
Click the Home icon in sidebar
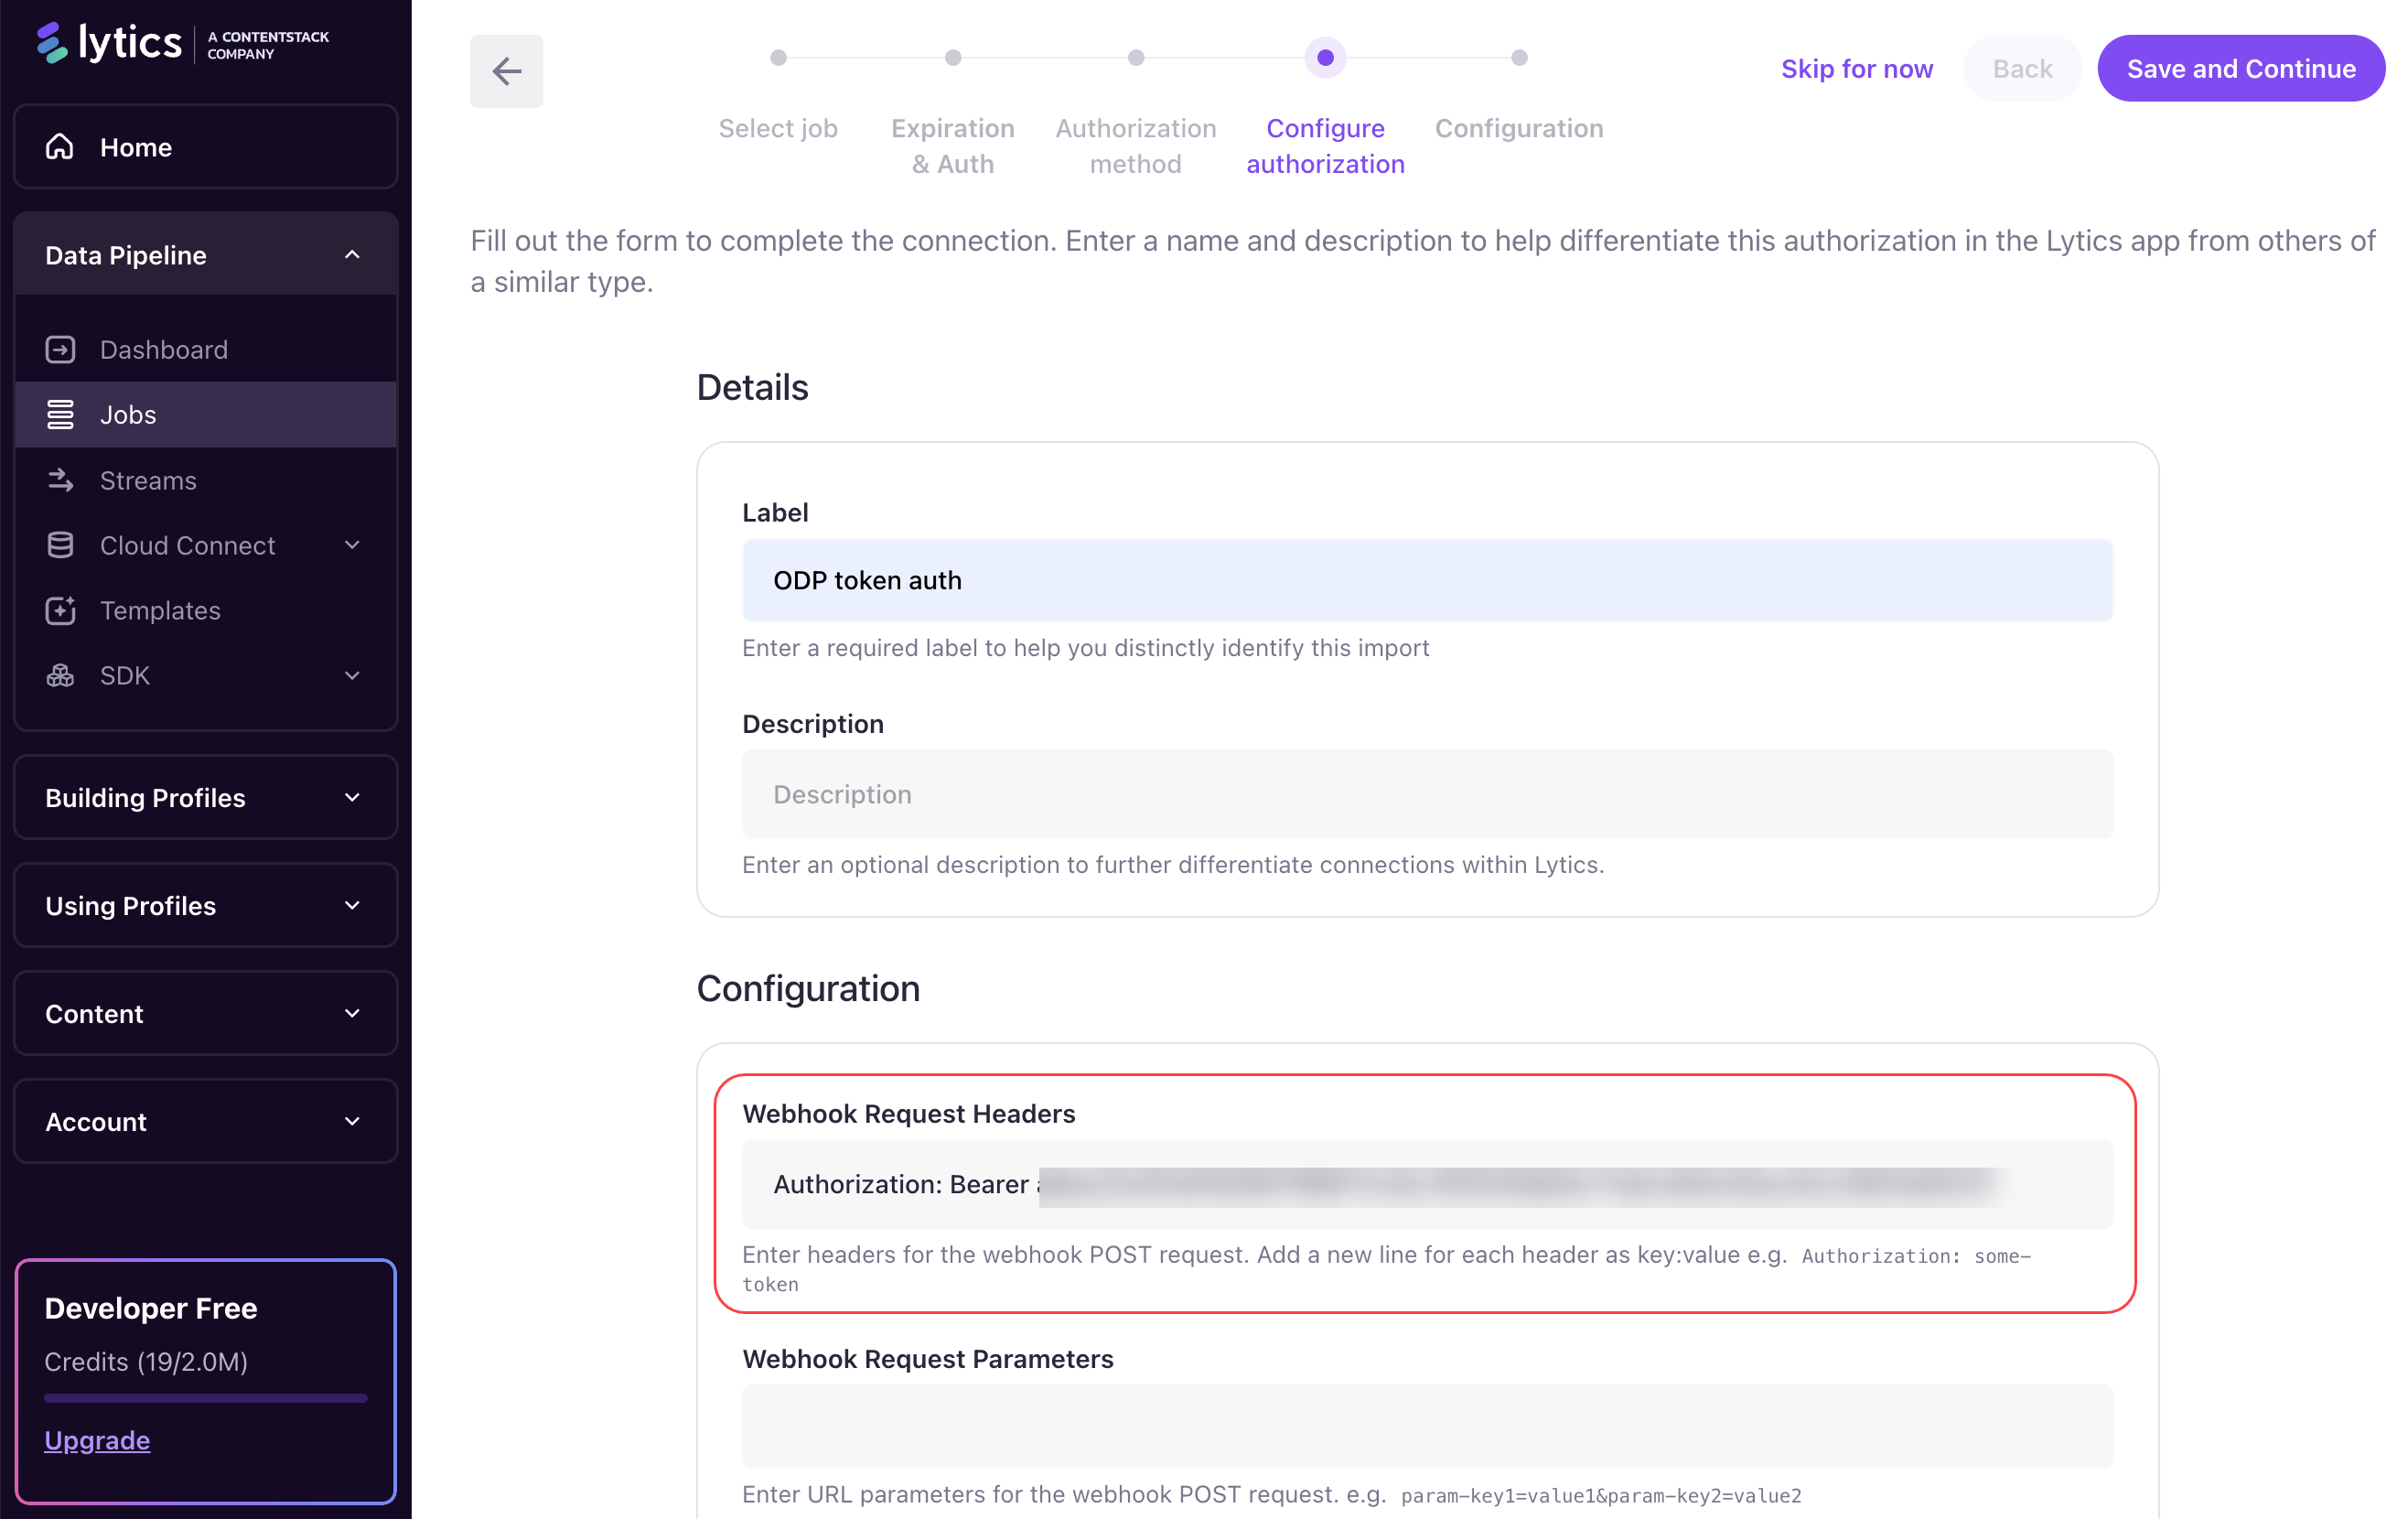[x=60, y=147]
